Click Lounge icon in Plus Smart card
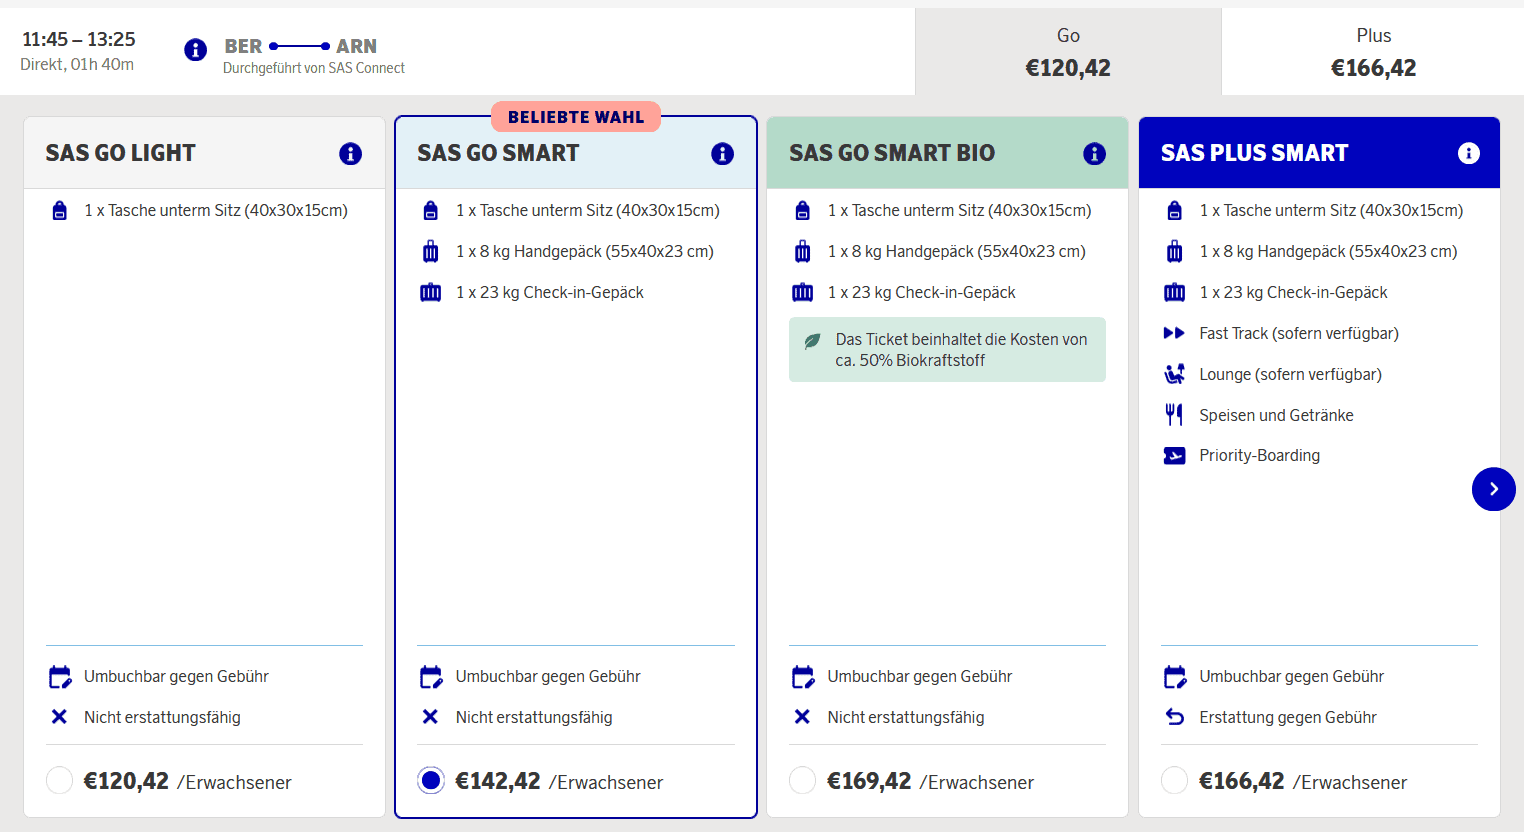The height and width of the screenshot is (832, 1524). click(1174, 374)
